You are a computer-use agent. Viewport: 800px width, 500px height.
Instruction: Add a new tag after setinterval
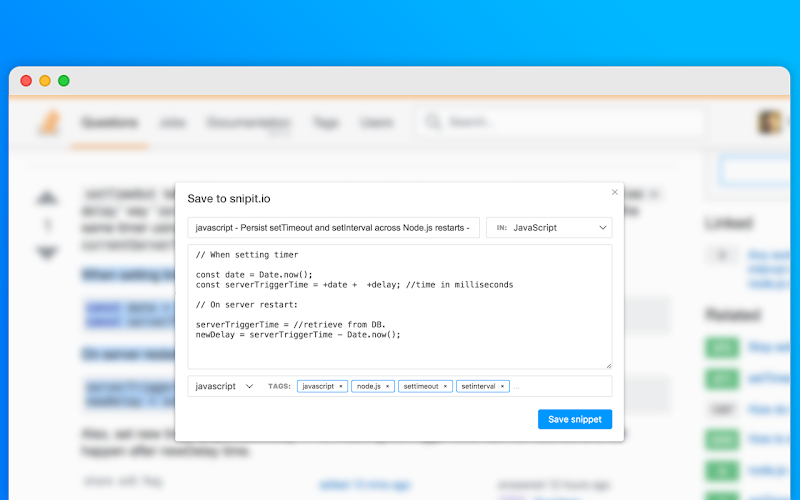[x=561, y=387]
